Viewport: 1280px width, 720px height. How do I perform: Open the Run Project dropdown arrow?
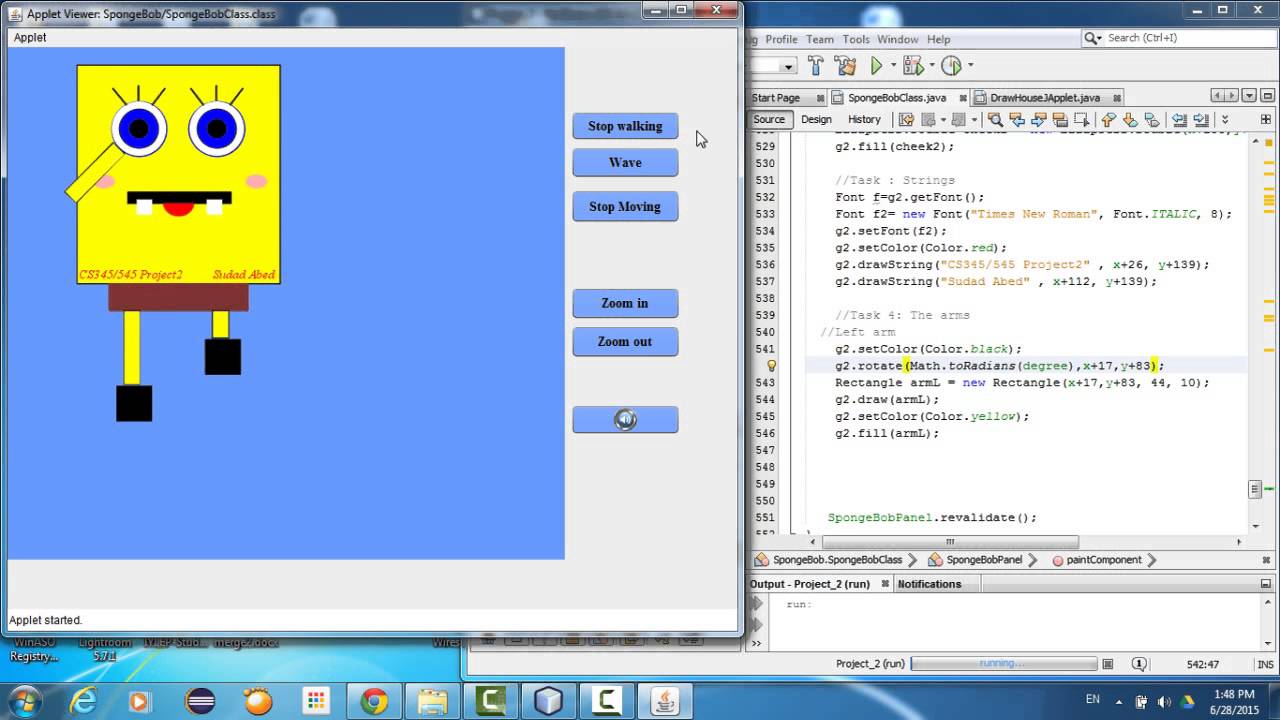[894, 66]
